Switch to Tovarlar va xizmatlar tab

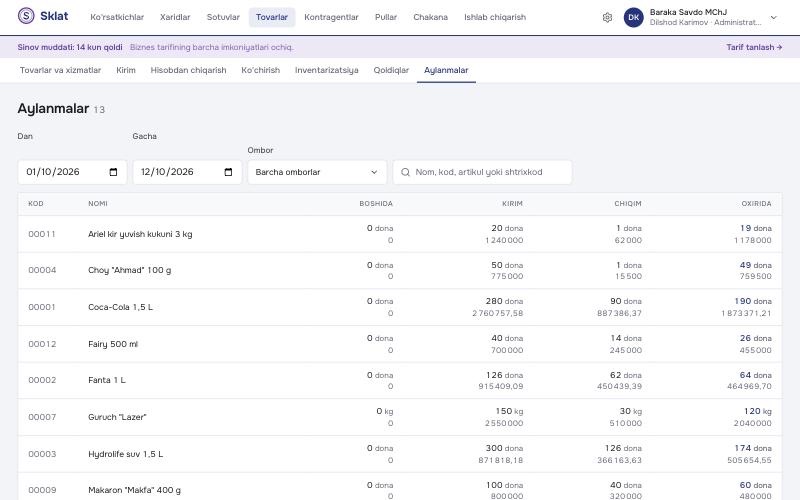click(60, 70)
